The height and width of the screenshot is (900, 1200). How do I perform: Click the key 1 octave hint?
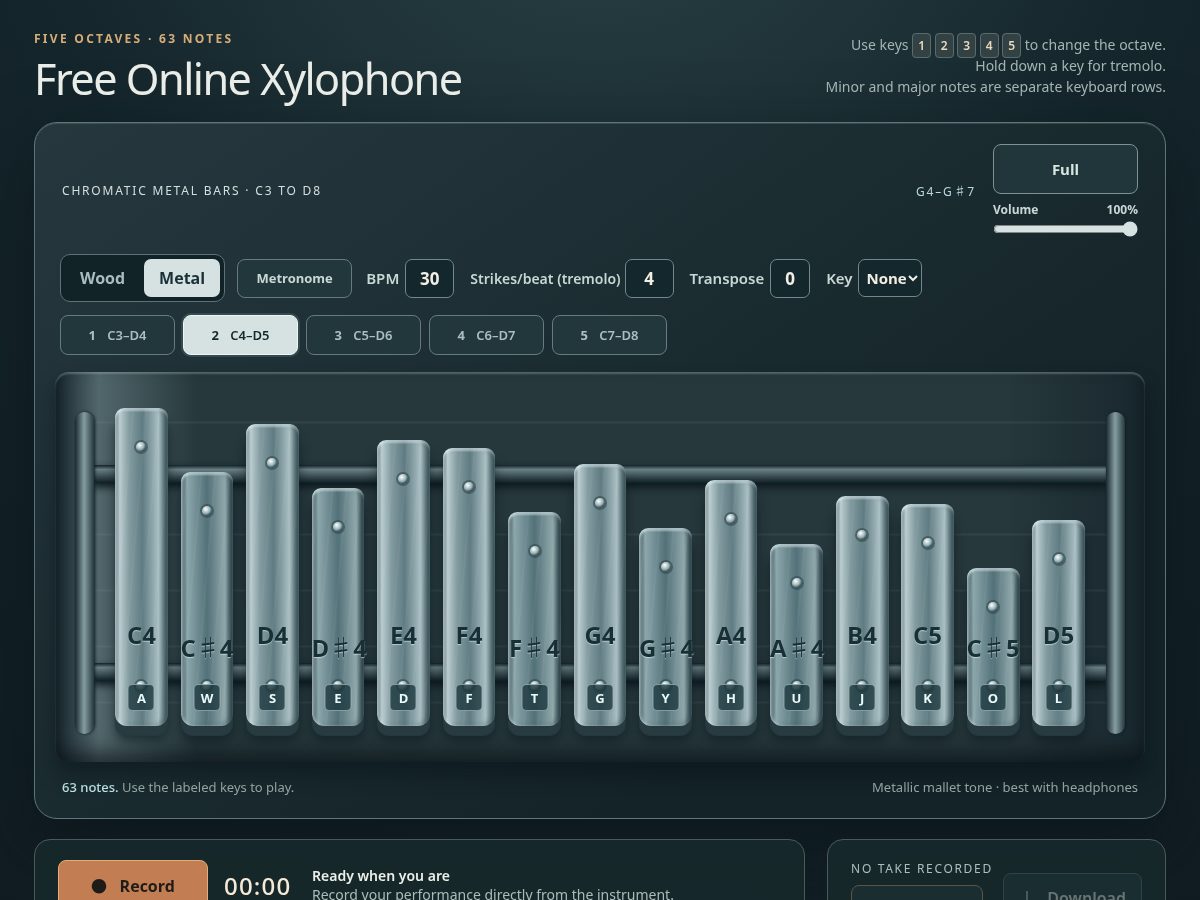[921, 45]
